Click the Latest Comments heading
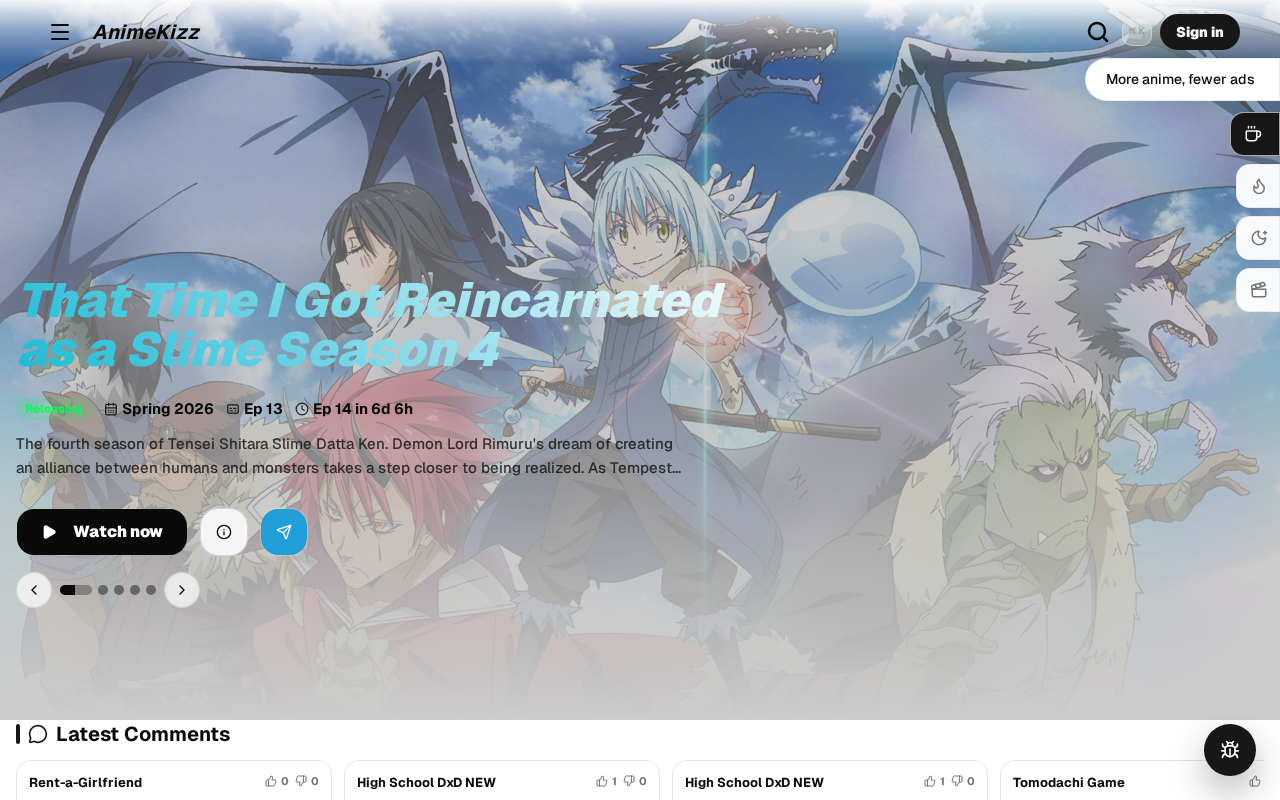This screenshot has height=800, width=1280. click(x=143, y=734)
